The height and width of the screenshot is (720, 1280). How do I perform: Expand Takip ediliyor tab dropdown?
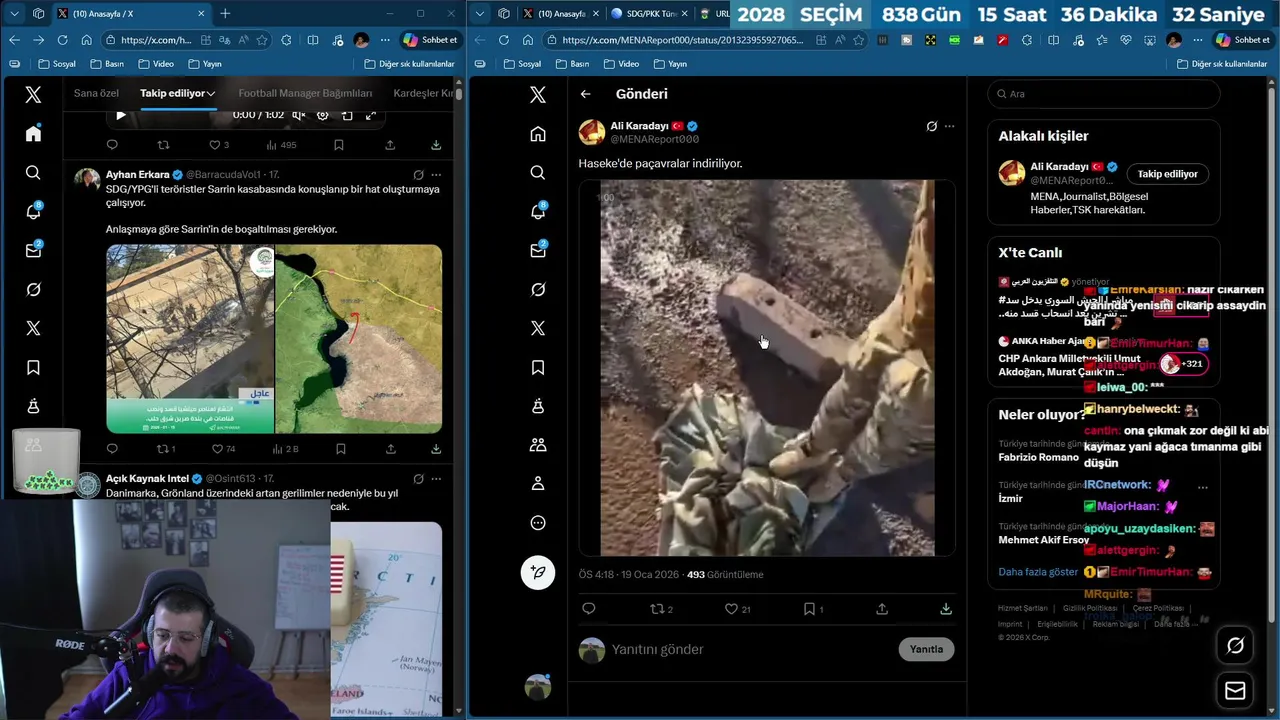coord(212,93)
